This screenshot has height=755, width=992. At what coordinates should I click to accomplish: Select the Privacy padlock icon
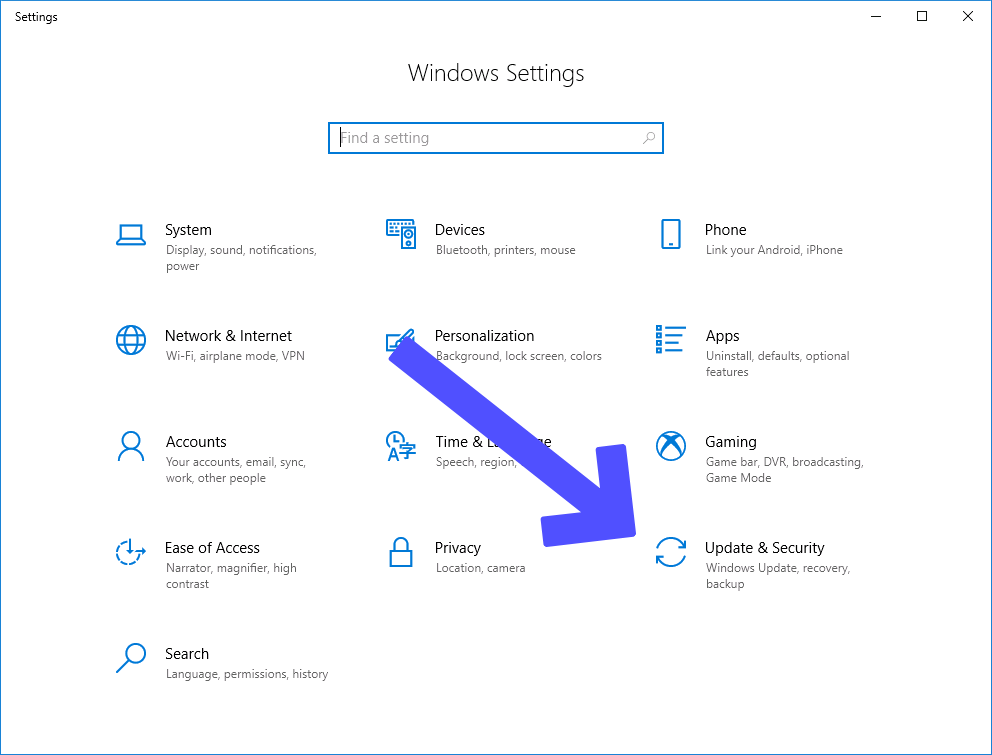(x=401, y=552)
